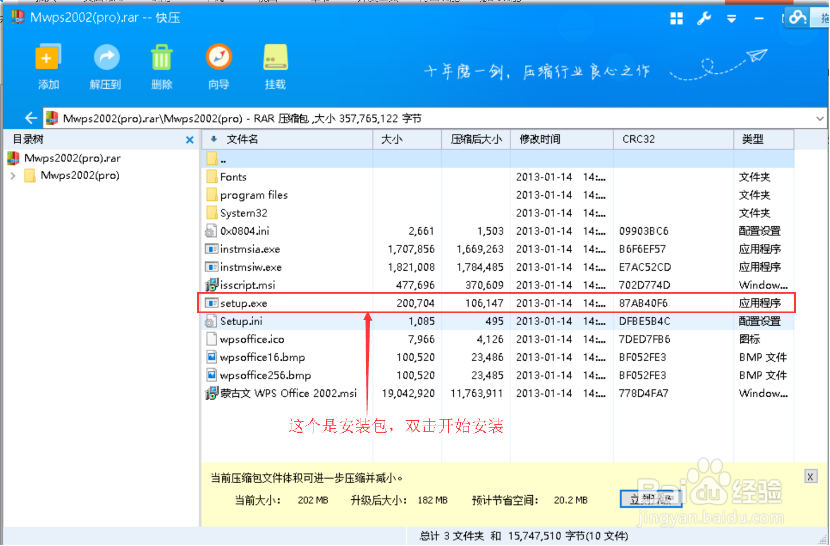Click the 19,042,920 size cell
Viewport: 830px width, 546px height.
(408, 393)
